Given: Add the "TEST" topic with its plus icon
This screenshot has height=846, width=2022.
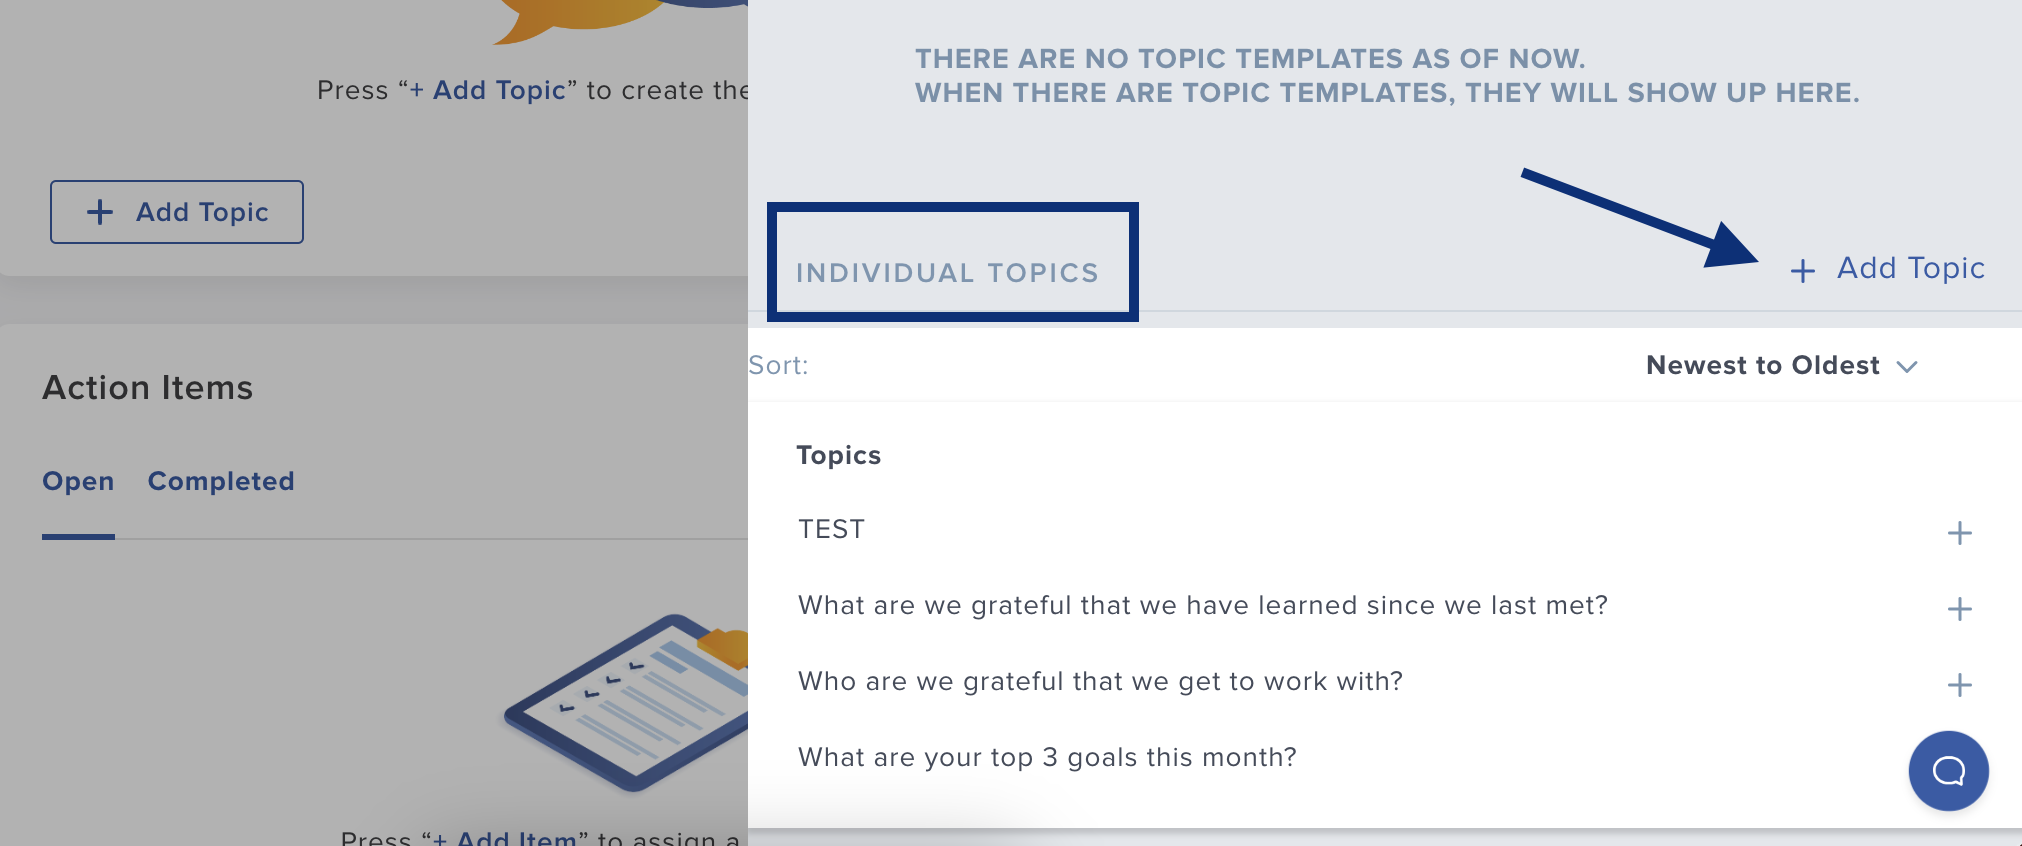Looking at the screenshot, I should pyautogui.click(x=1958, y=533).
